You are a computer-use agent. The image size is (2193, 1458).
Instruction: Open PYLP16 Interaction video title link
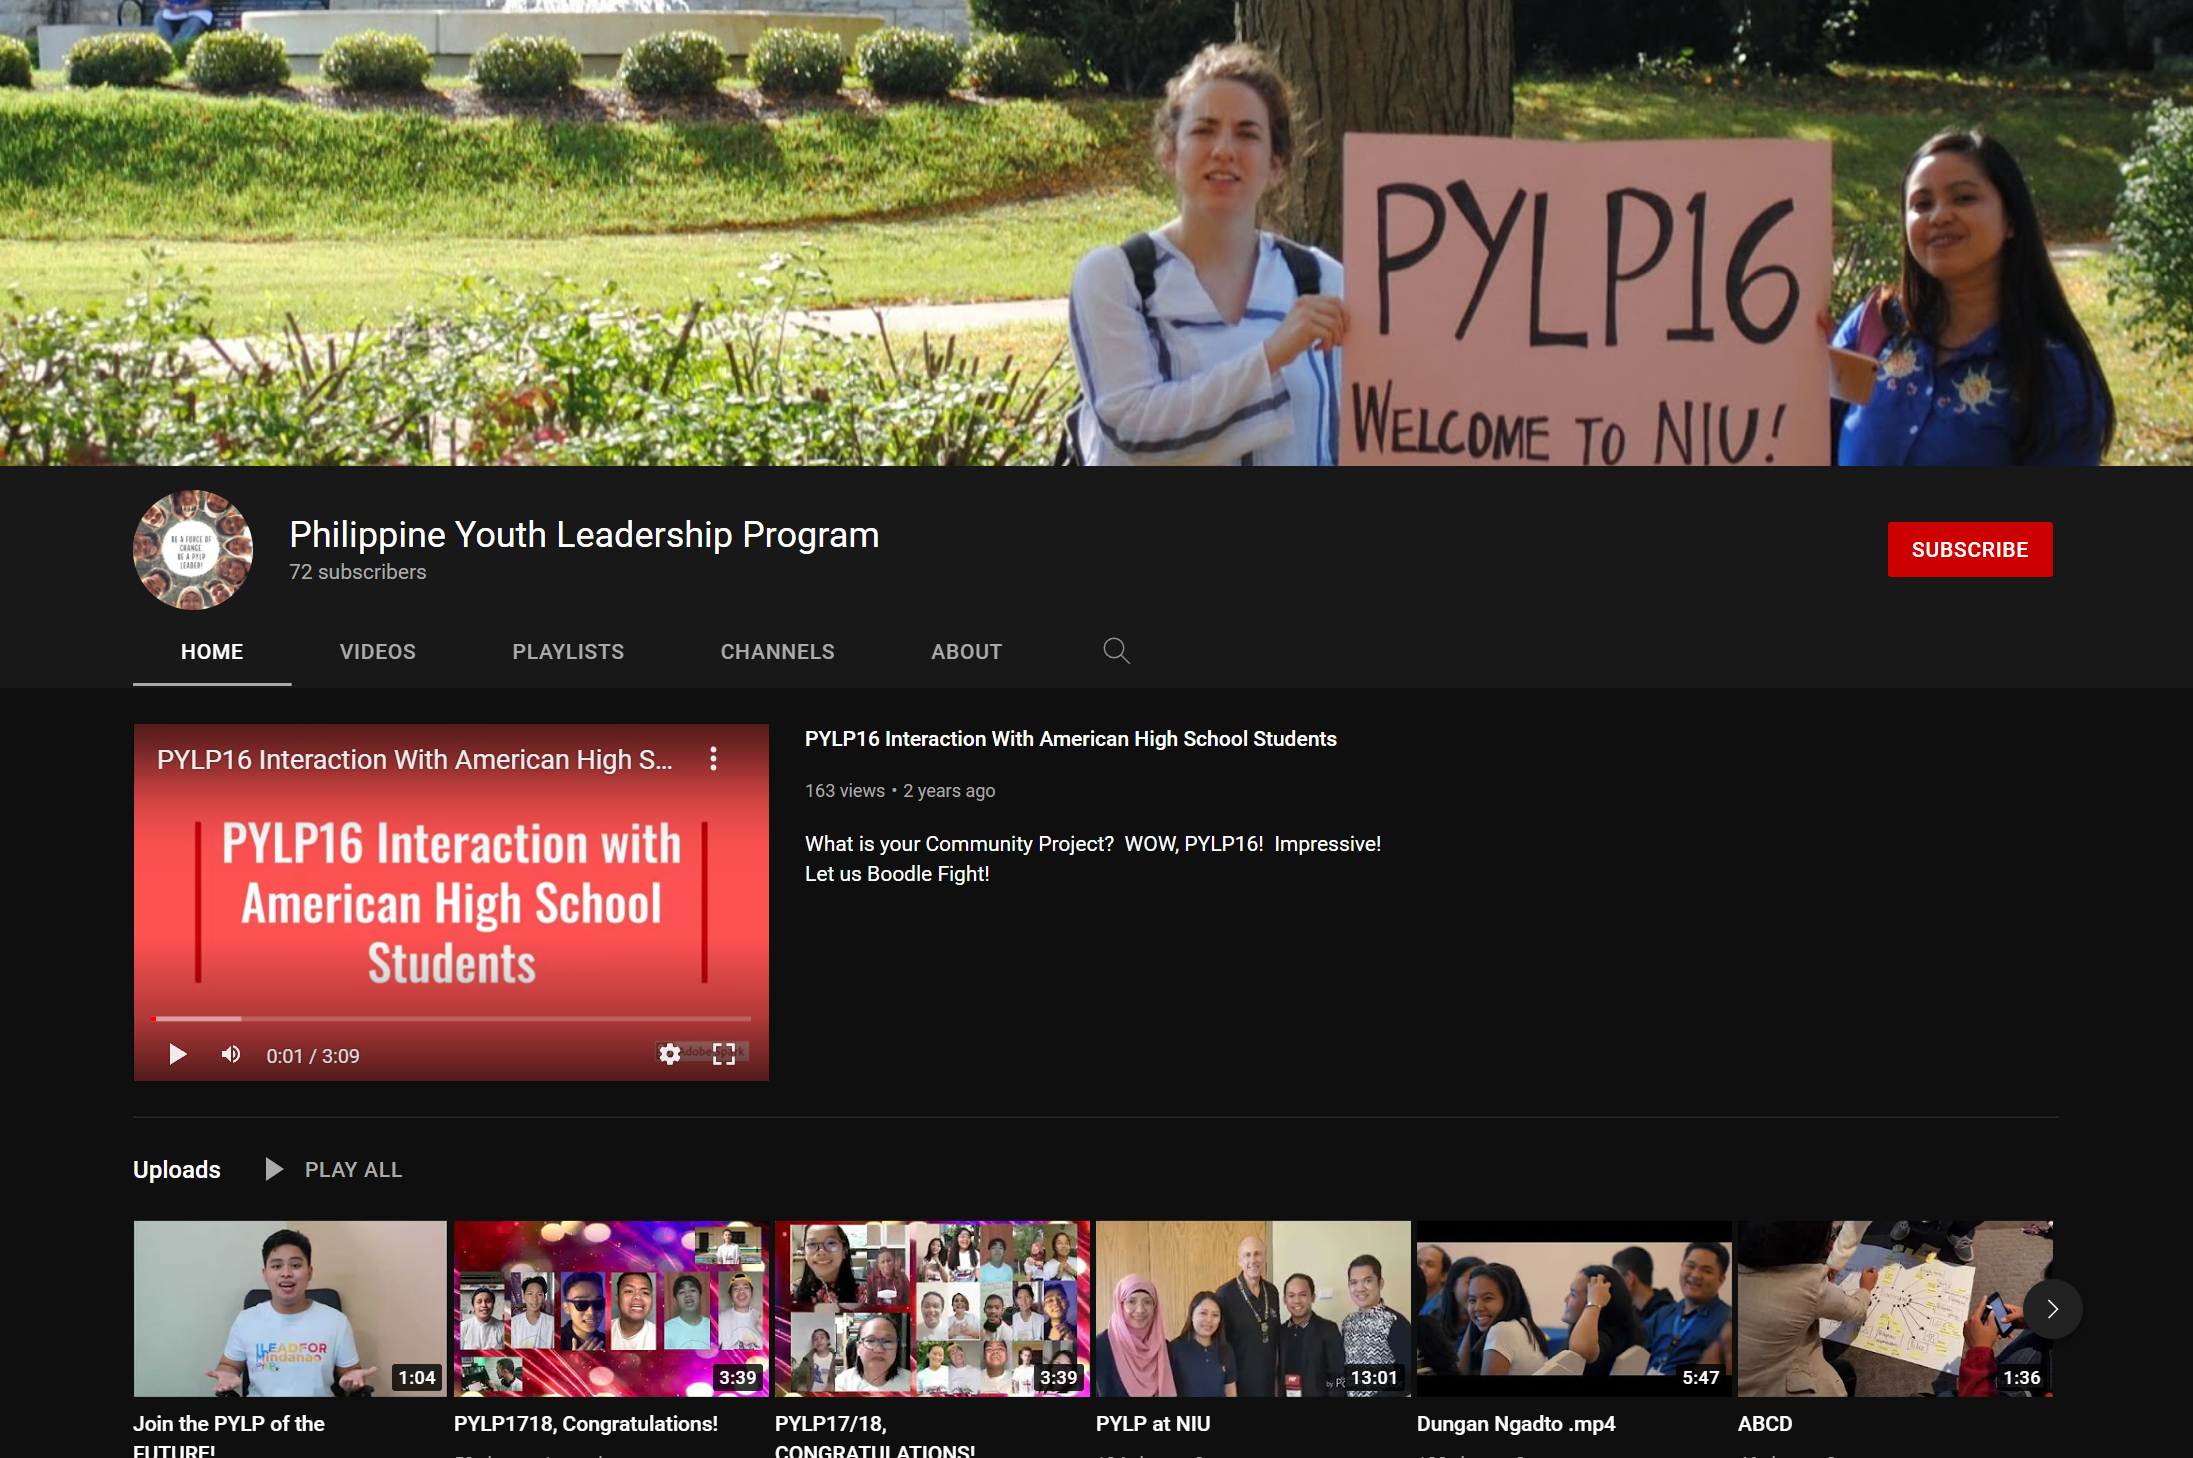1070,739
